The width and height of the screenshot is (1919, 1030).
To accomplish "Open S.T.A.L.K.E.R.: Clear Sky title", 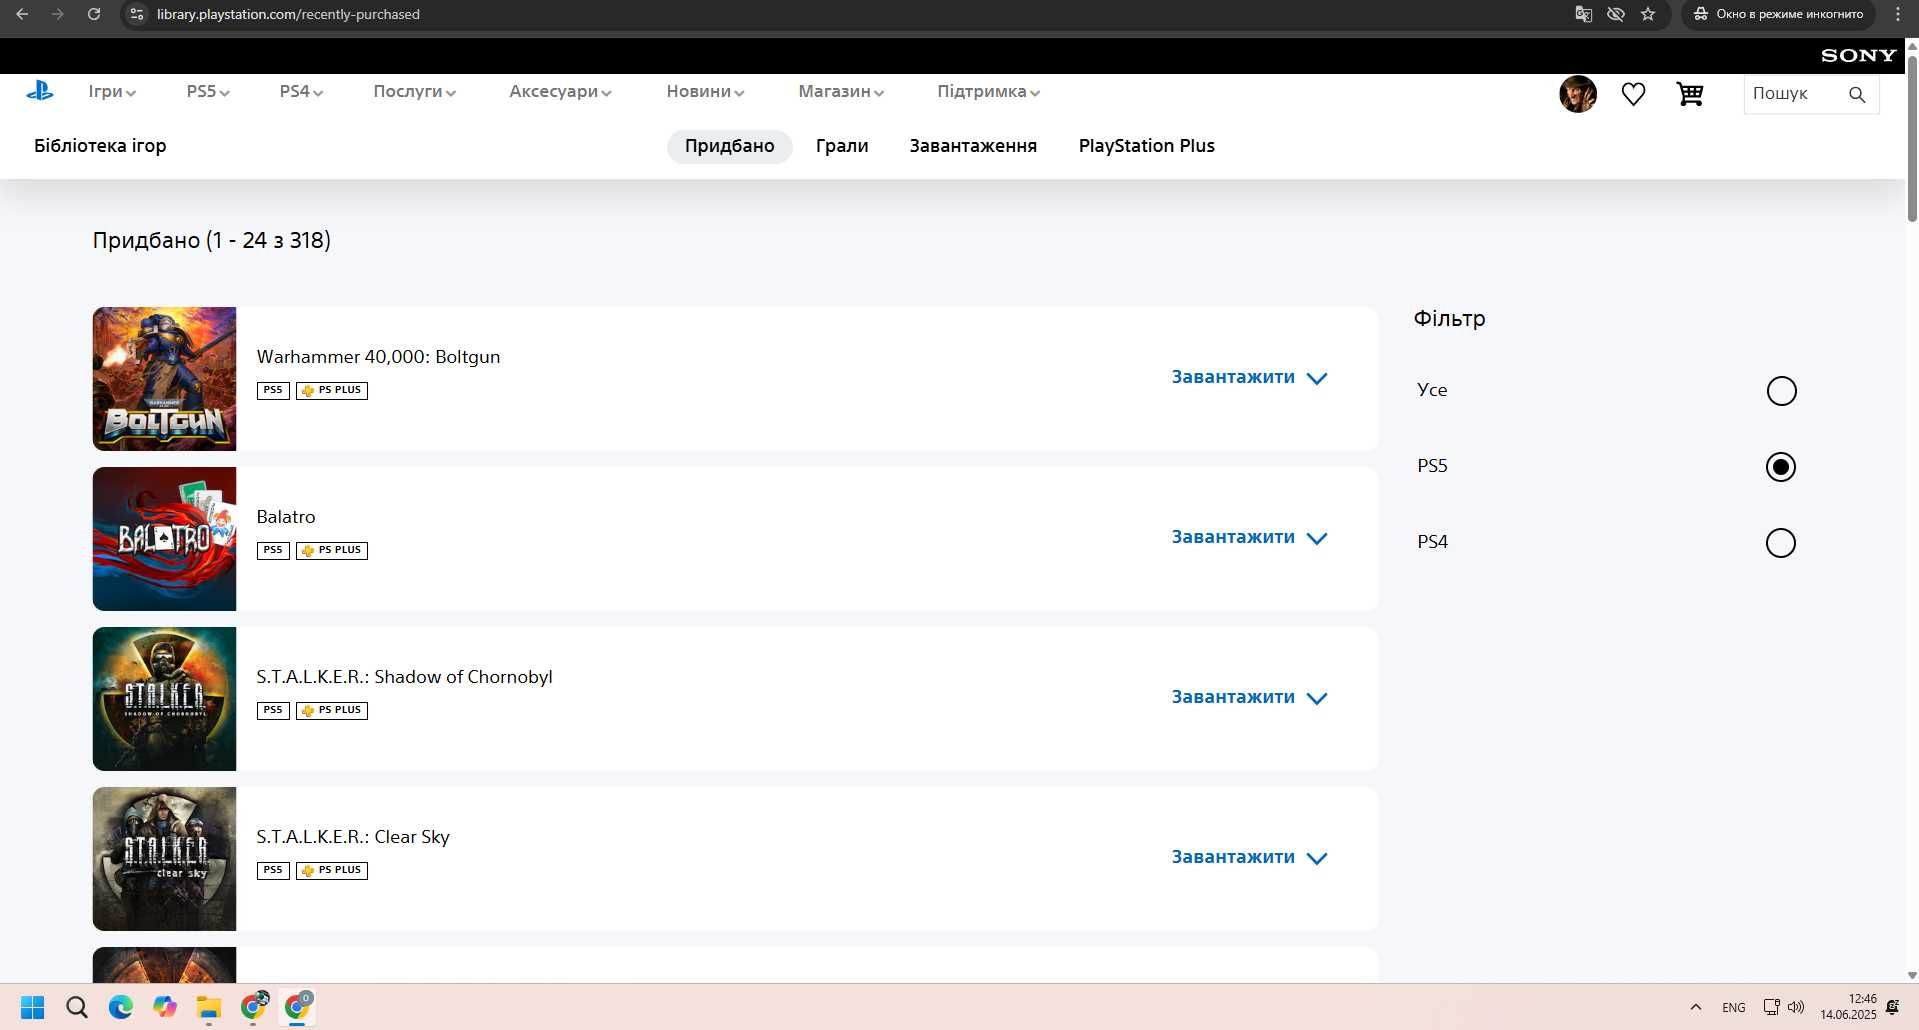I will tap(353, 837).
